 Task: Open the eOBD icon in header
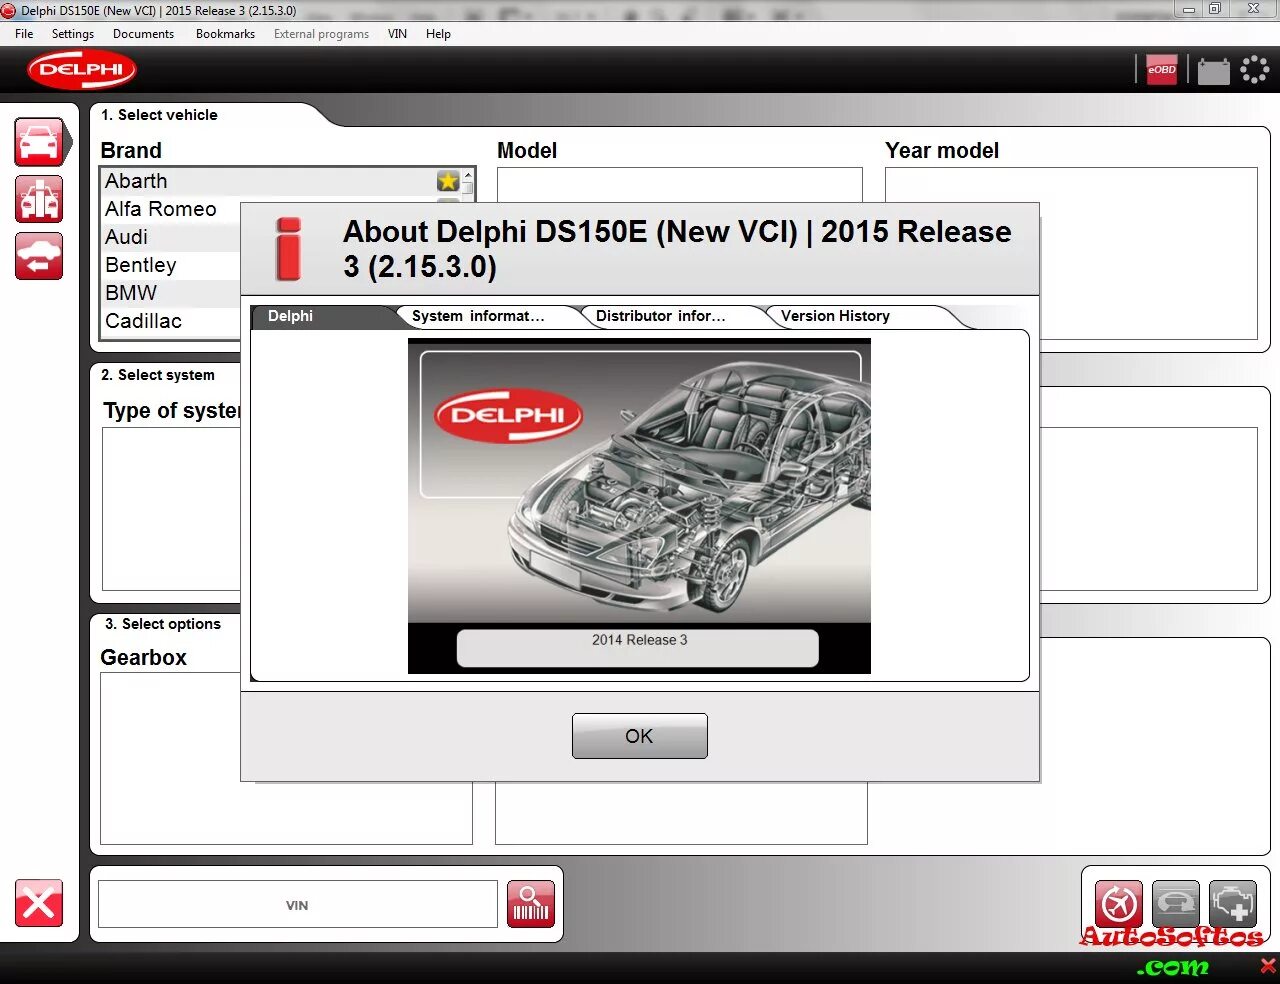click(x=1161, y=70)
